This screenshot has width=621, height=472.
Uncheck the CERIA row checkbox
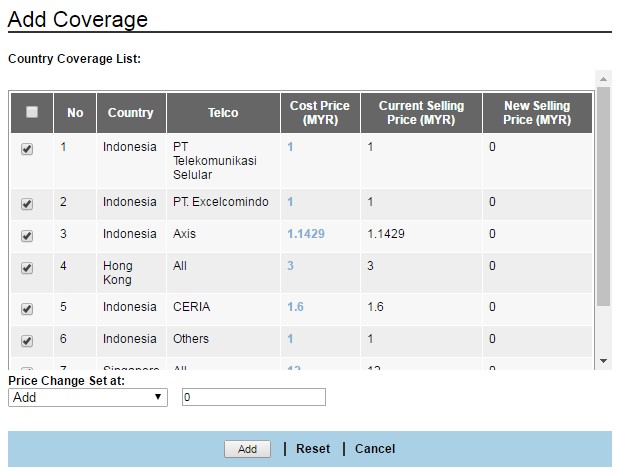point(27,309)
